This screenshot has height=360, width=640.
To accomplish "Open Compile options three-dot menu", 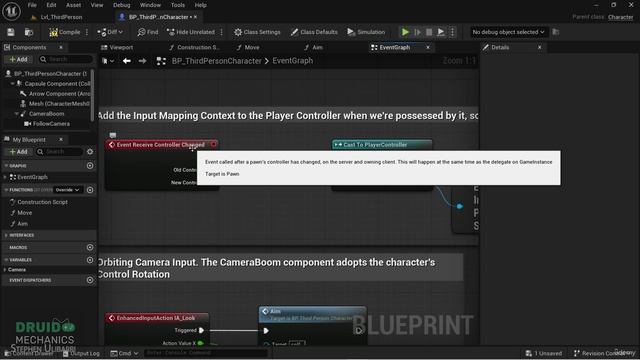I will 87,32.
